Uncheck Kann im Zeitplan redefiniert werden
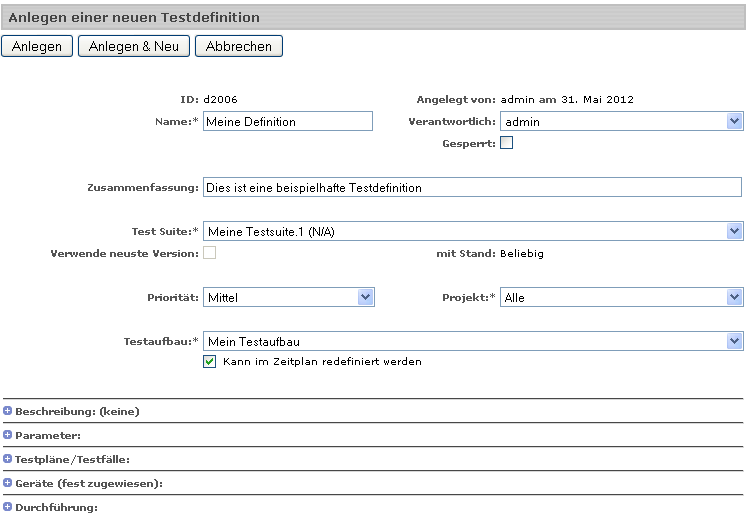Viewport: 750px width, 517px height. pyautogui.click(x=210, y=361)
